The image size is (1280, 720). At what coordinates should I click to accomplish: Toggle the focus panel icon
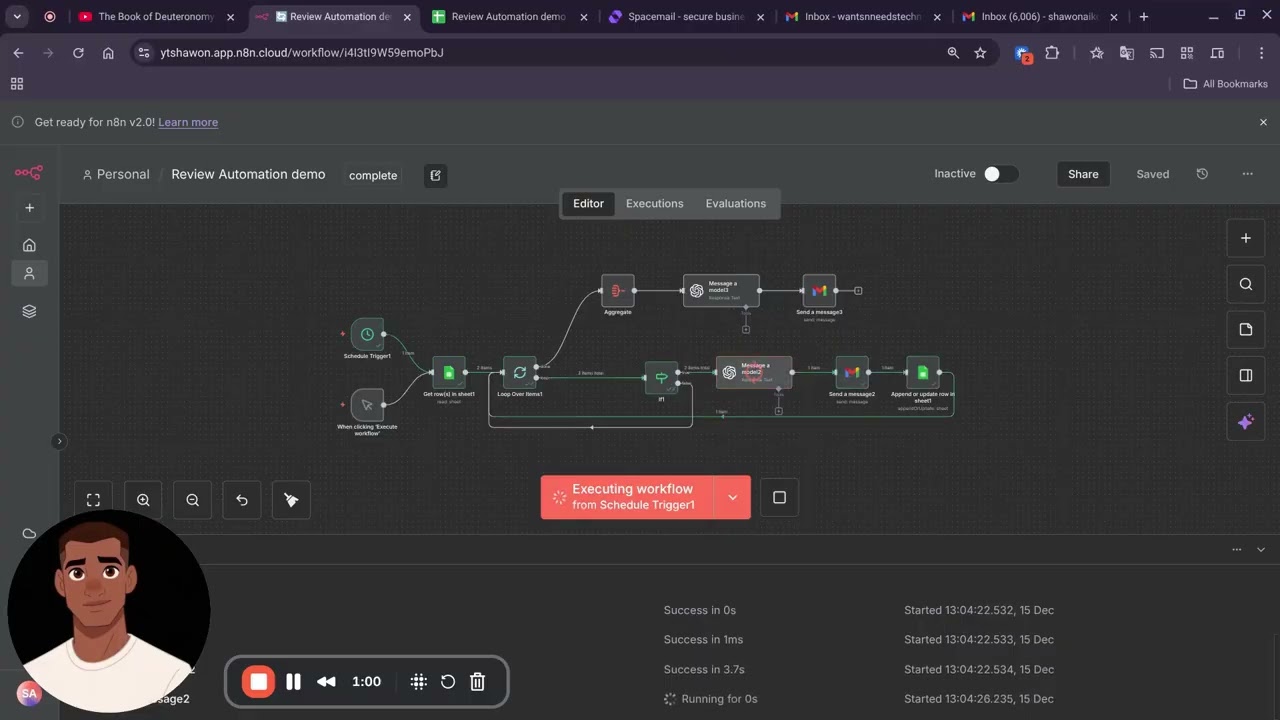pos(1246,376)
